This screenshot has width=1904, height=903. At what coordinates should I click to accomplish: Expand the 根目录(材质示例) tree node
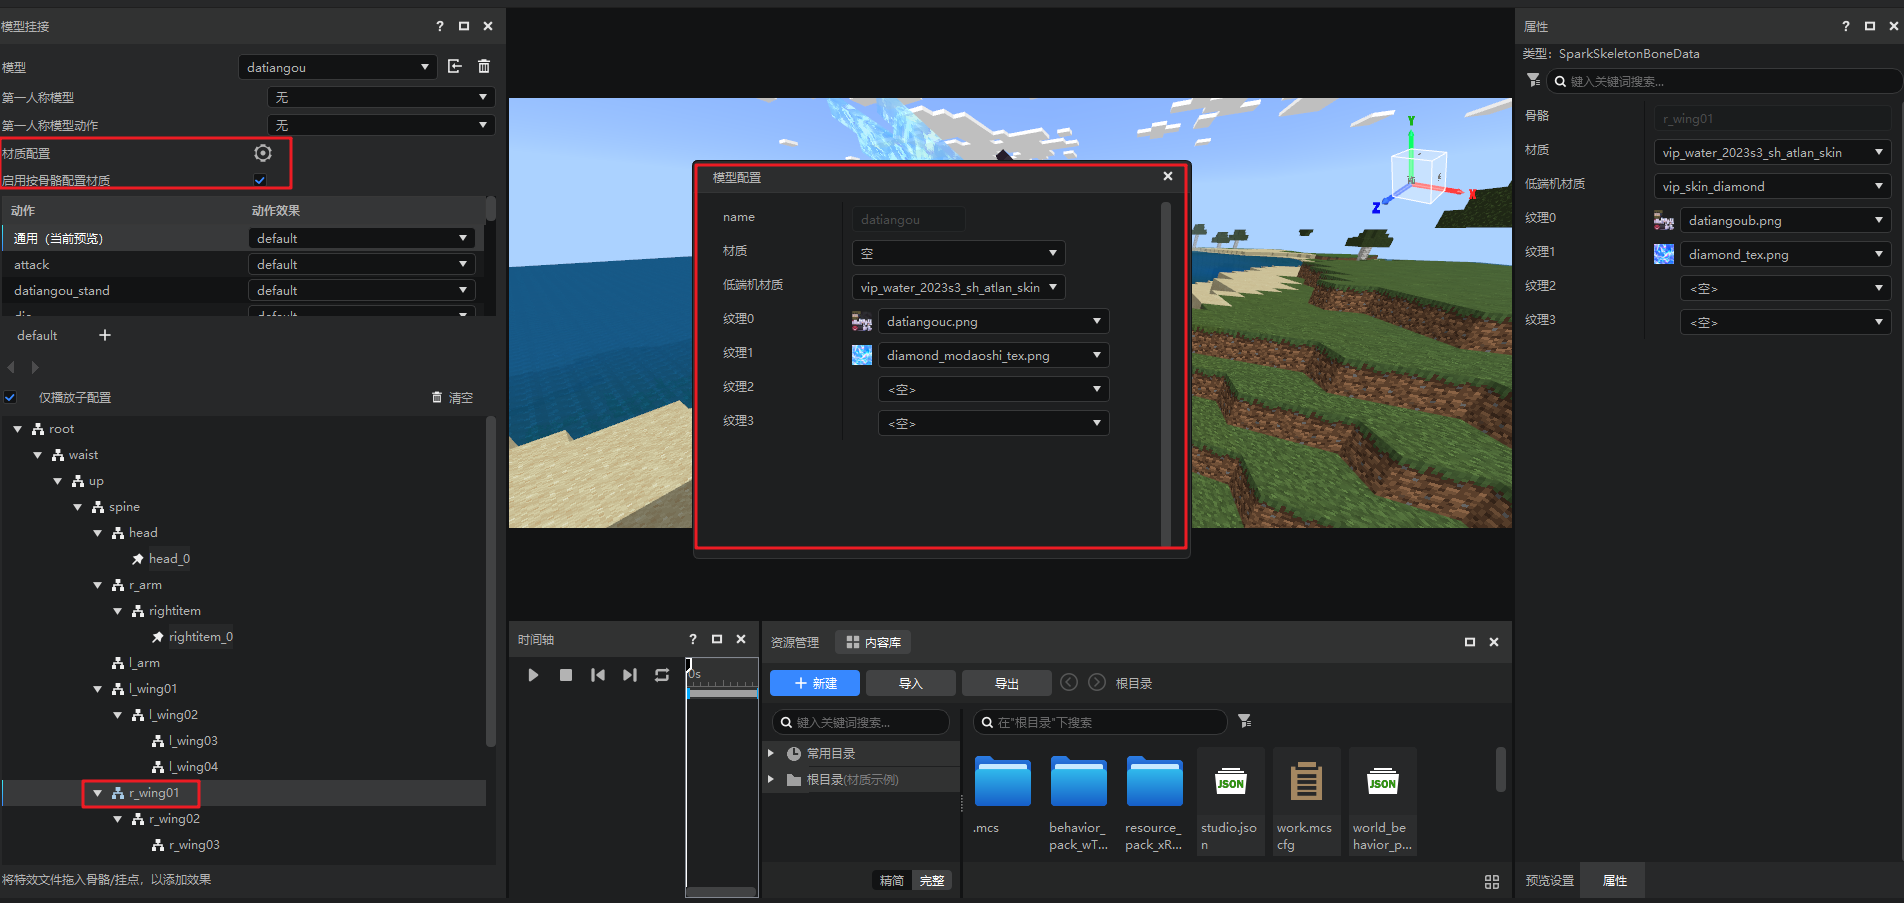pos(771,779)
